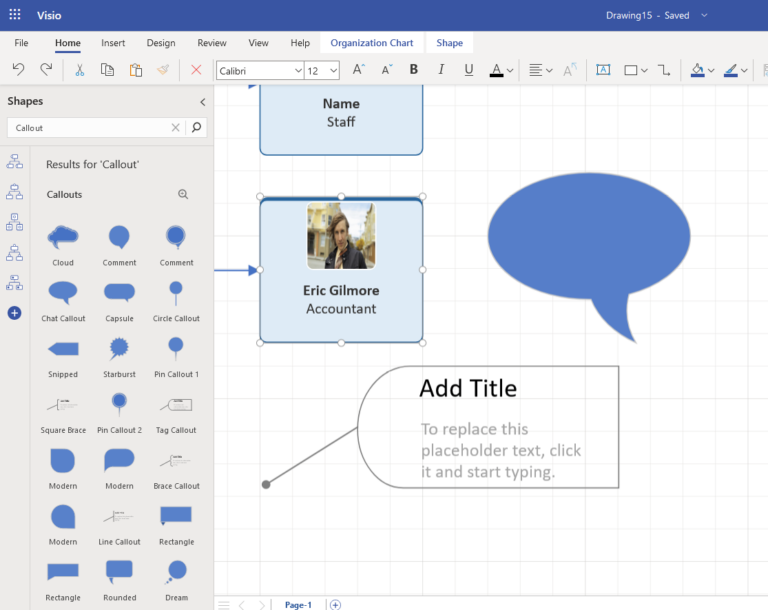Image resolution: width=768 pixels, height=610 pixels.
Task: Increase font size with larger A icon
Action: (x=359, y=70)
